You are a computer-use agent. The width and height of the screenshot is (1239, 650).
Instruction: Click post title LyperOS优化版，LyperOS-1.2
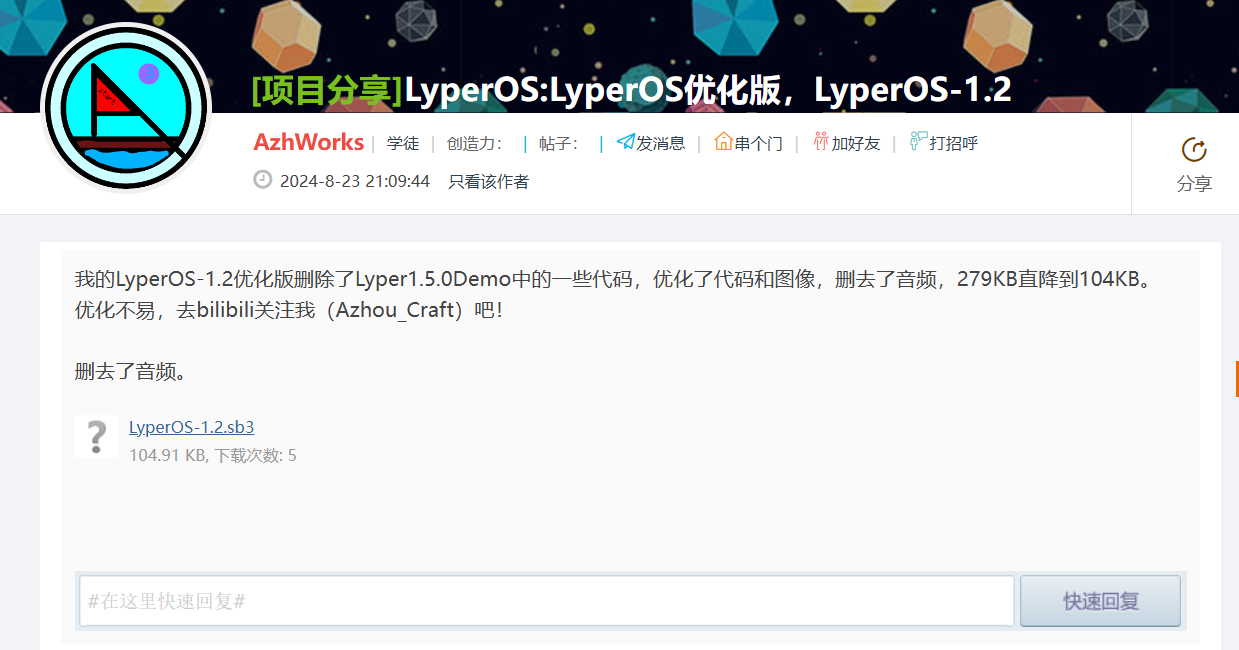(708, 90)
